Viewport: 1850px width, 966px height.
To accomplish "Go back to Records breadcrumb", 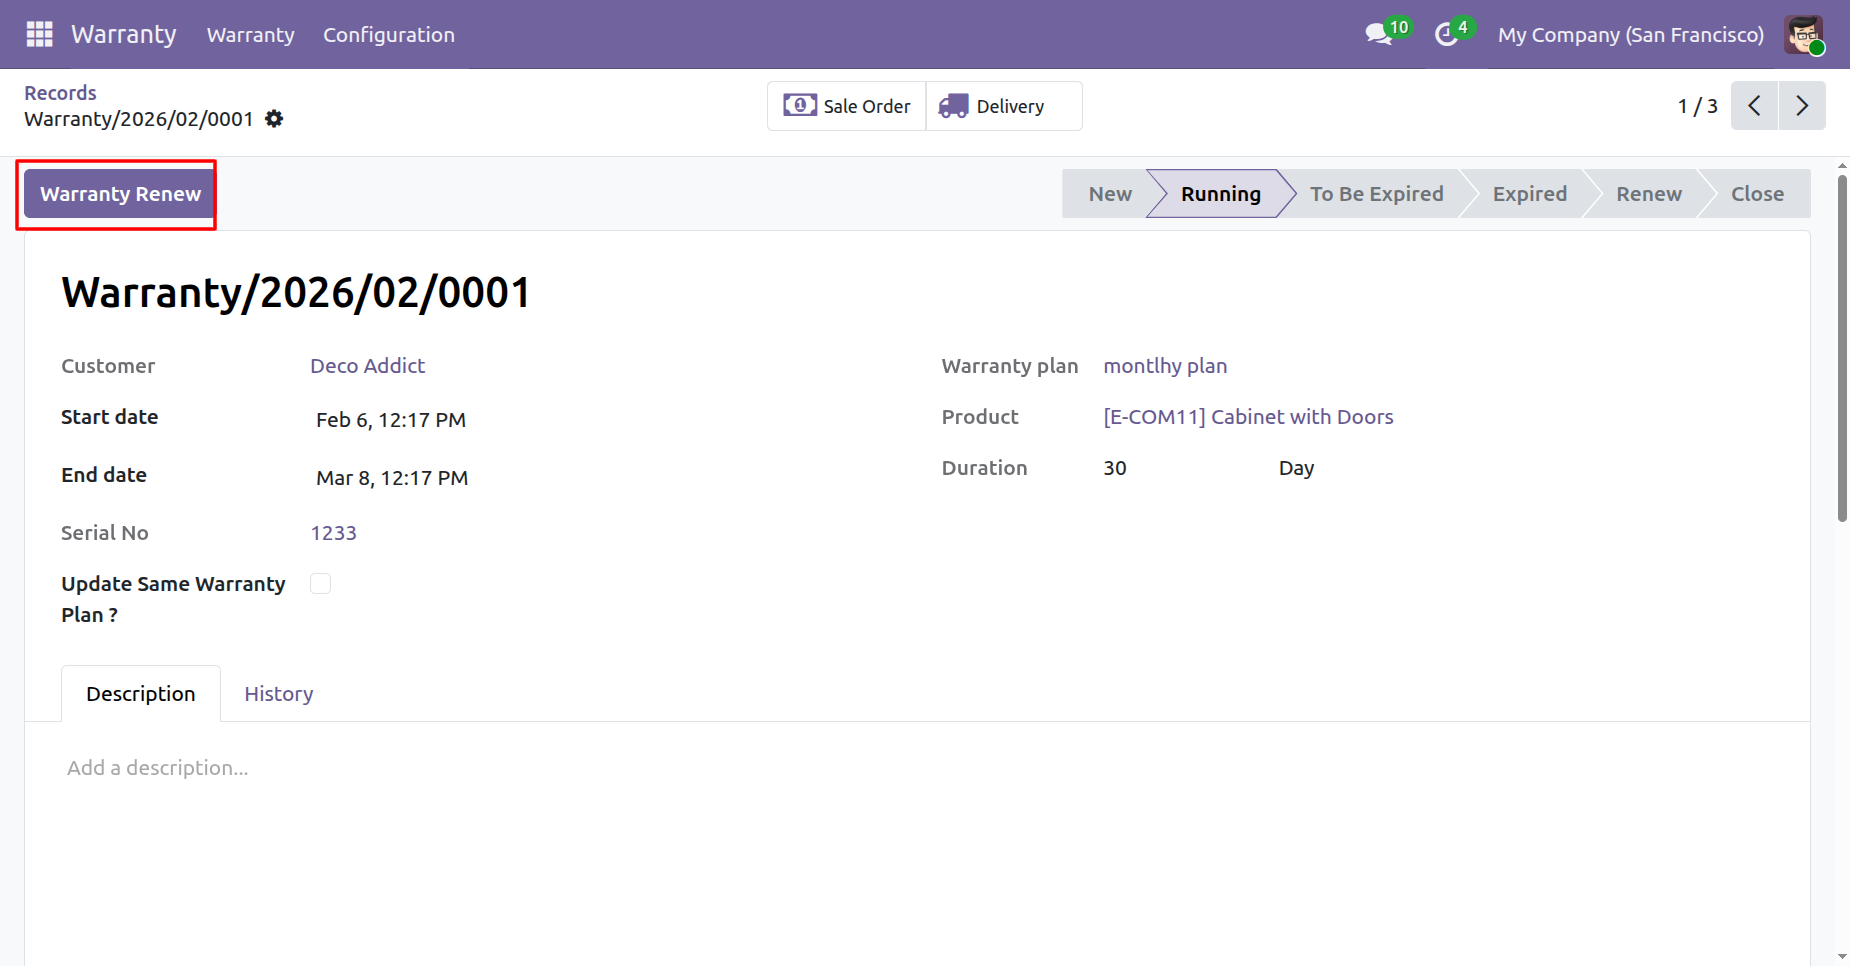I will [x=60, y=93].
